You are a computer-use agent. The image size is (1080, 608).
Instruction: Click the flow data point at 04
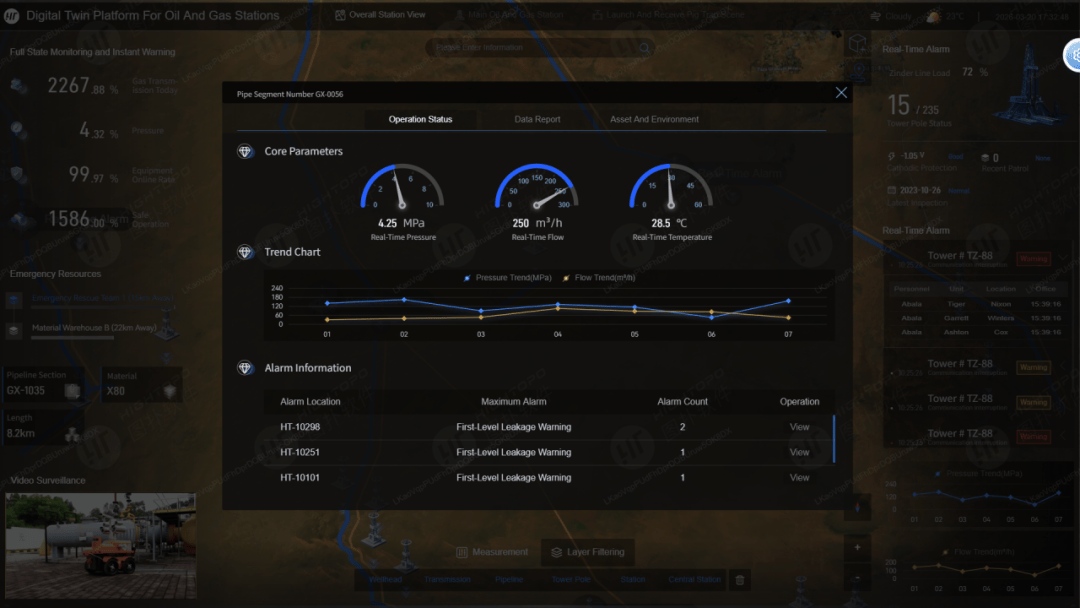click(558, 308)
